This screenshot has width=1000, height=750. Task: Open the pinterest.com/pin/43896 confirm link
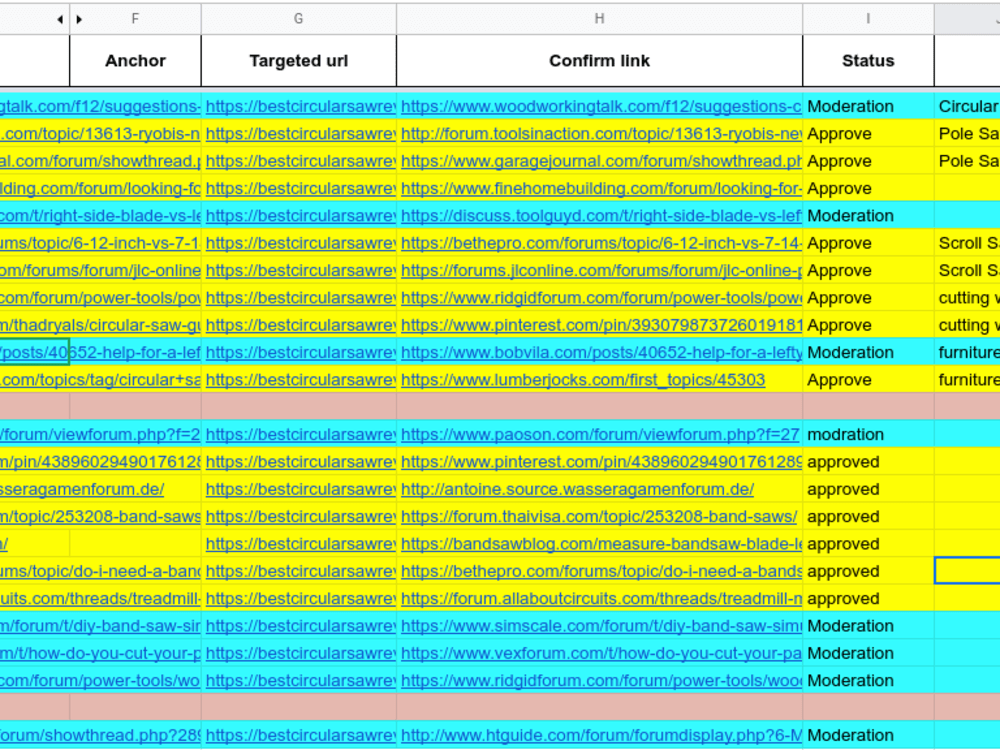click(x=601, y=462)
